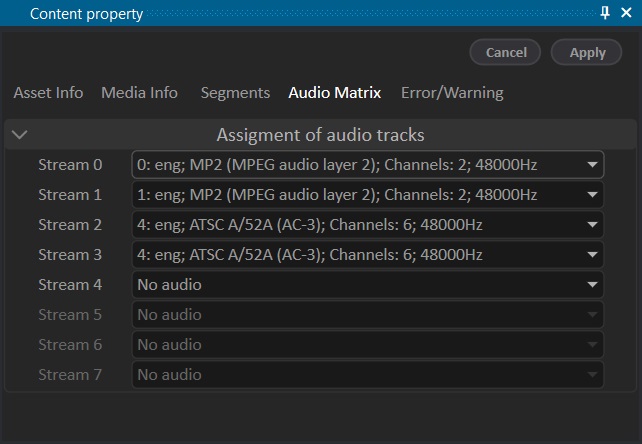
Task: Click the Stream 2 label
Action: pos(70,224)
